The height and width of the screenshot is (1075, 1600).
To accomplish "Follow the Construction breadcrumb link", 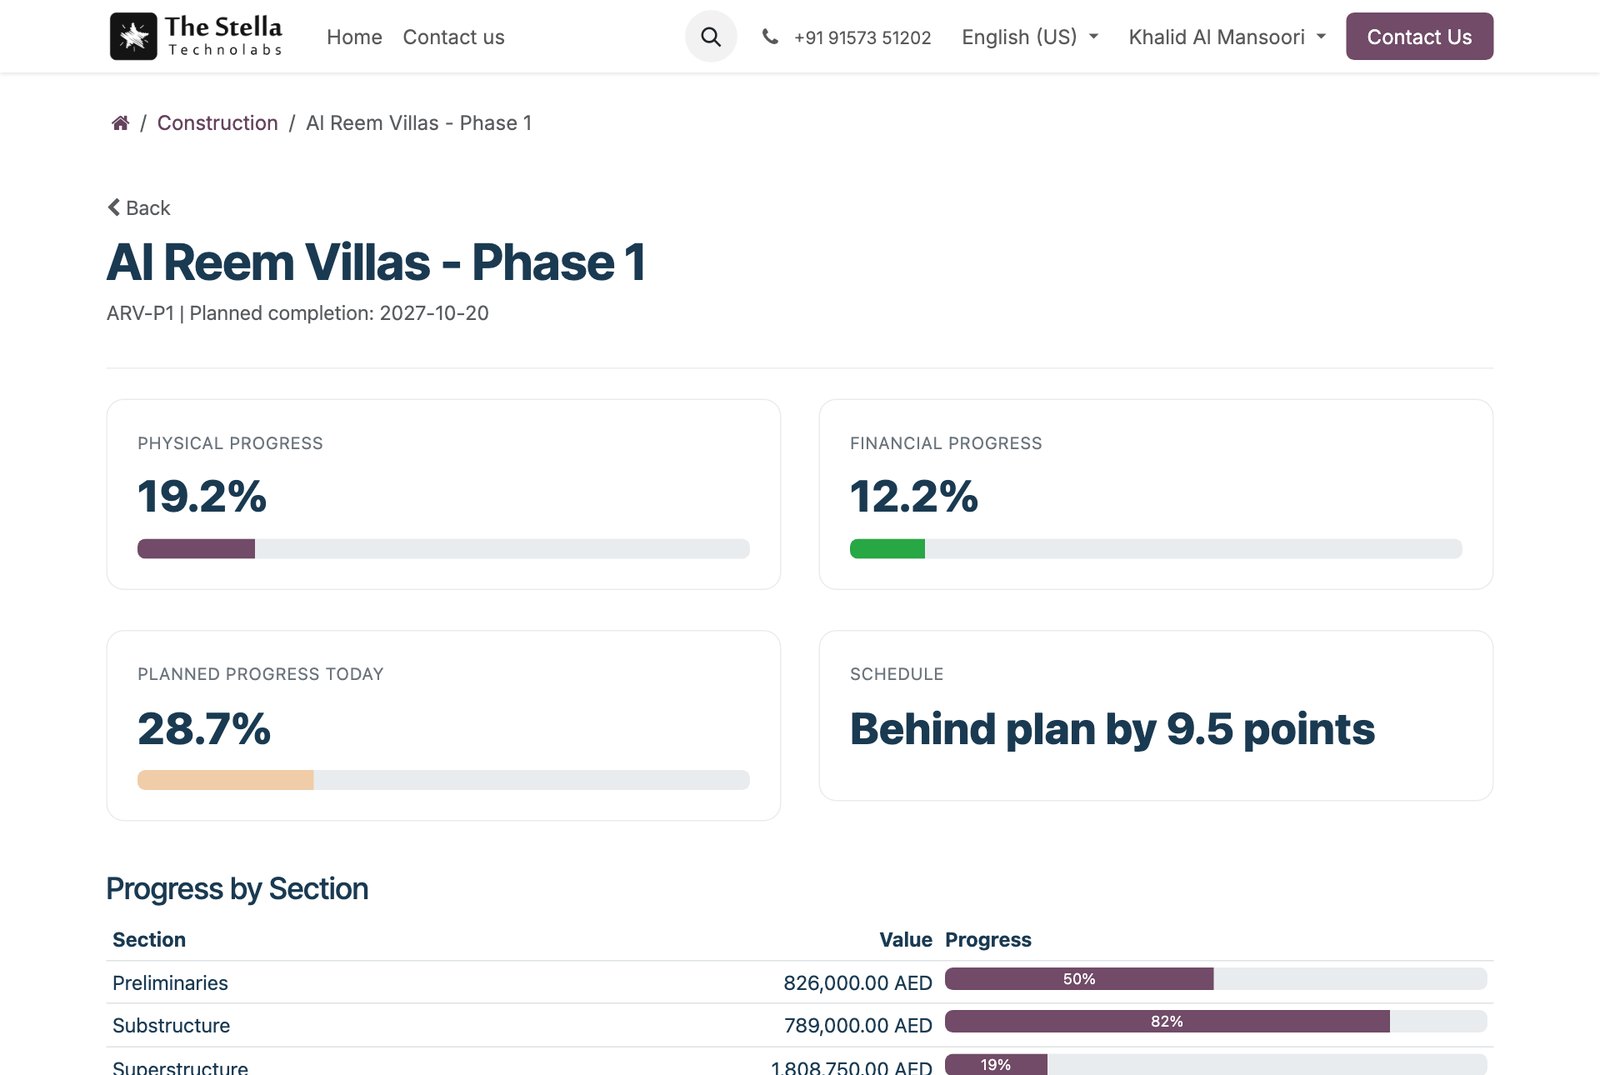I will (x=217, y=123).
